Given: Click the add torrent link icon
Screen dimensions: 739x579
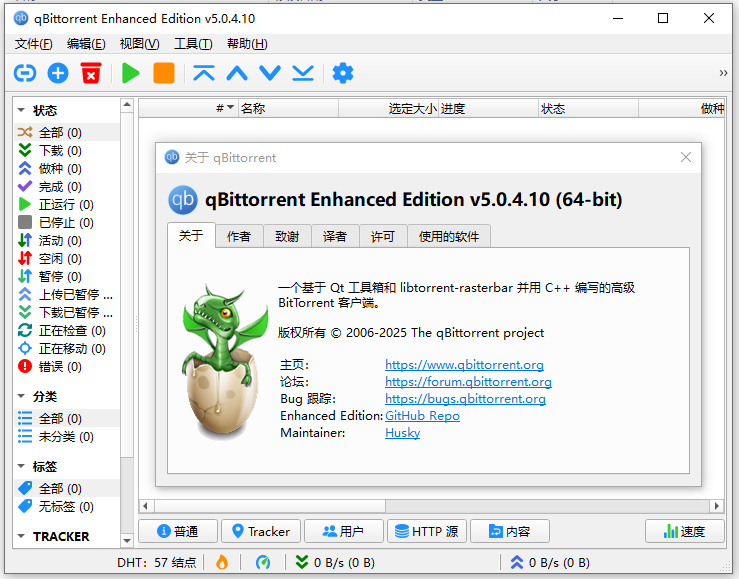Looking at the screenshot, I should (x=25, y=73).
